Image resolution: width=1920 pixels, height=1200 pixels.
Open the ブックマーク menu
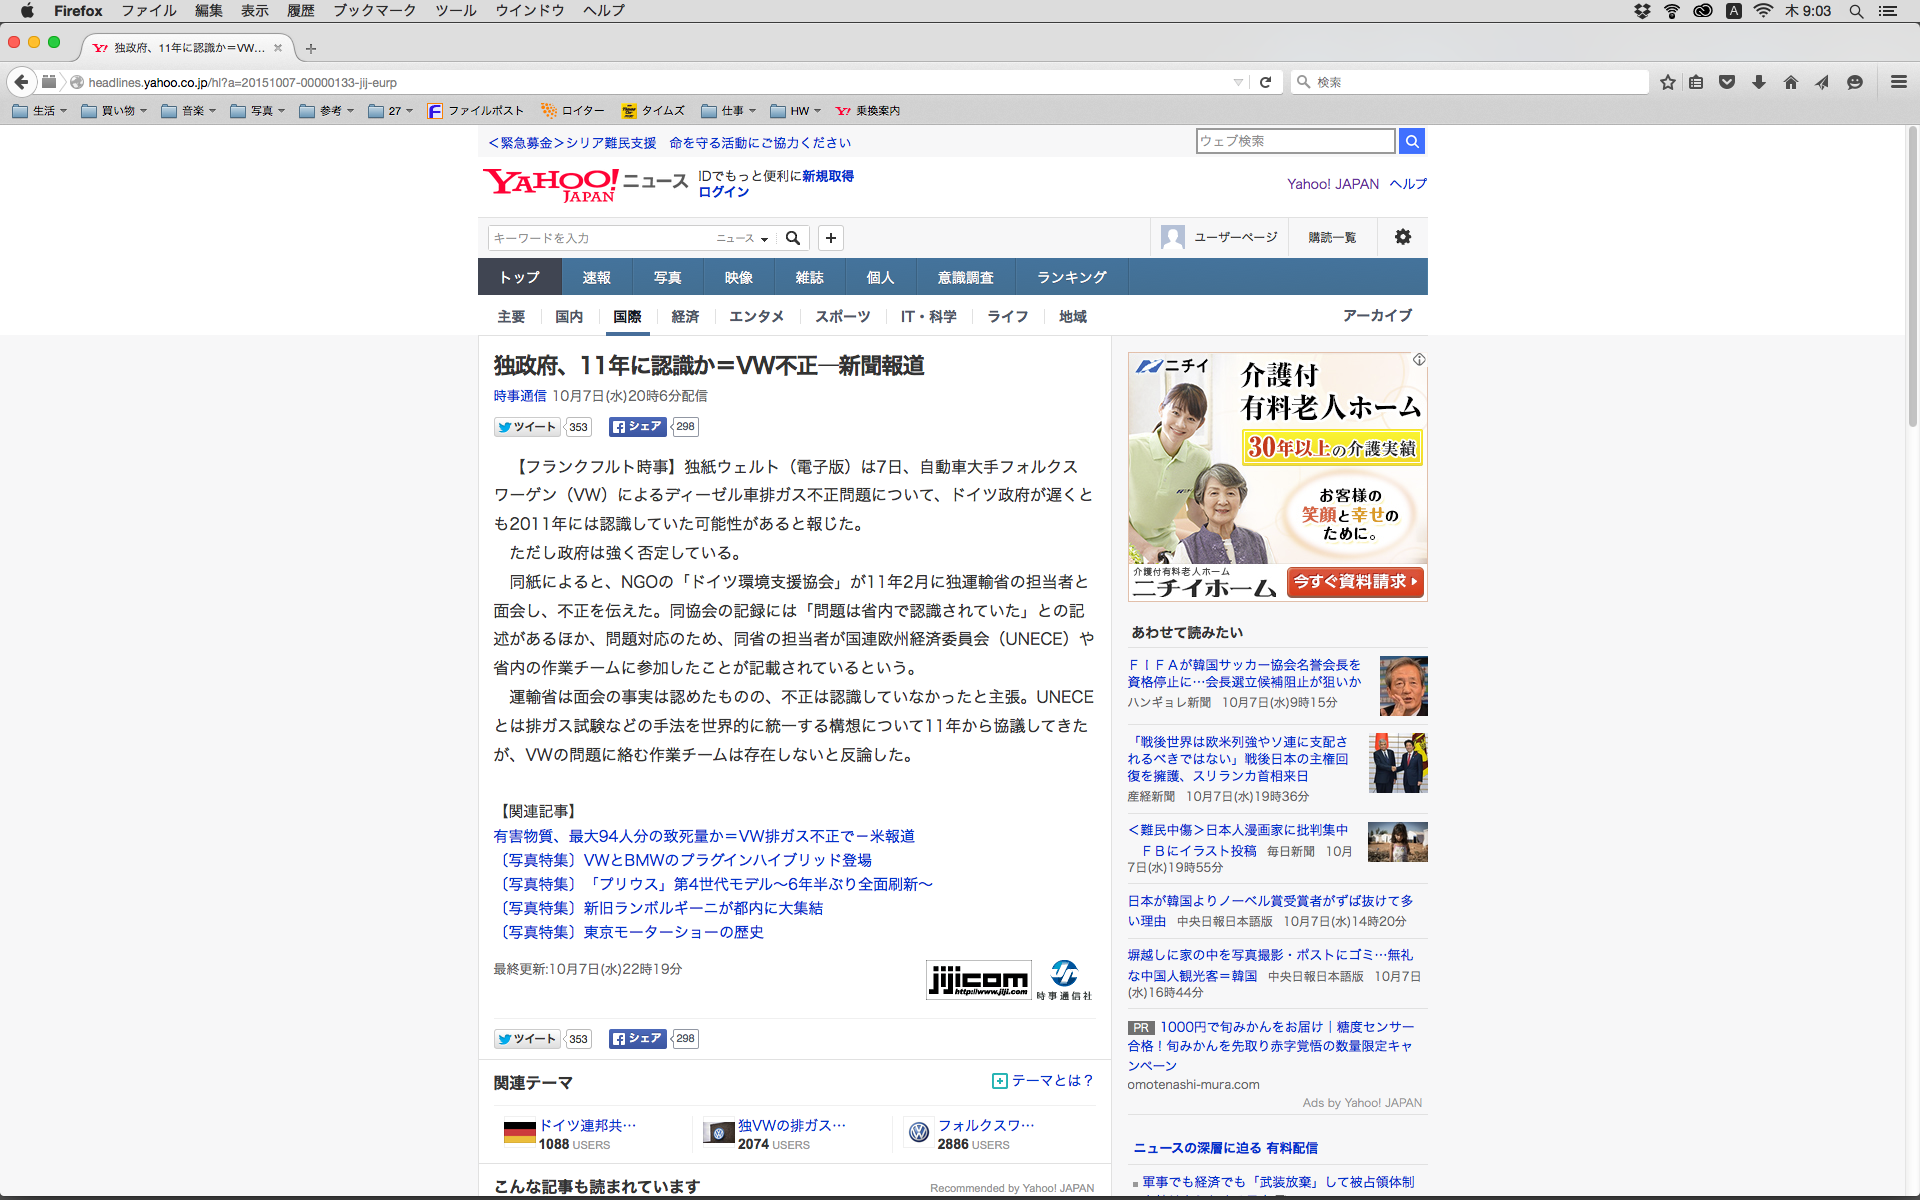374,11
